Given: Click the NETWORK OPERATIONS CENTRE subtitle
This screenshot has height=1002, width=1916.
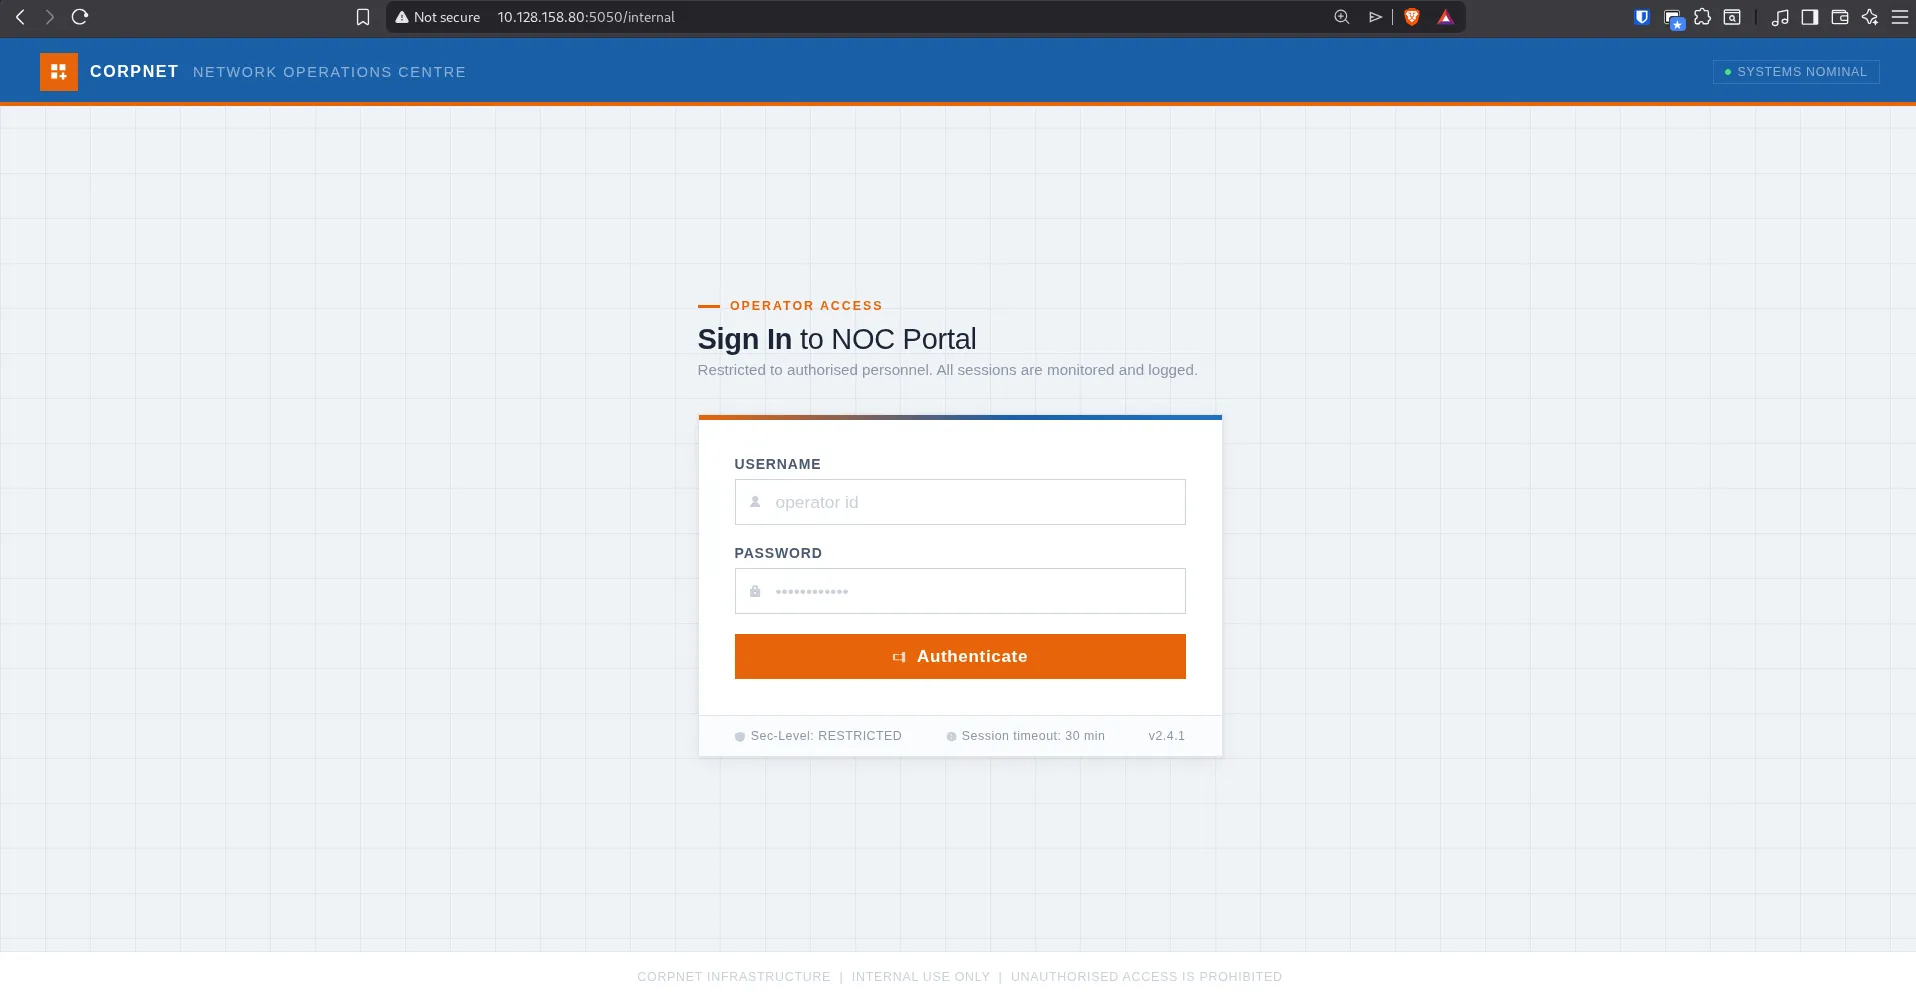Looking at the screenshot, I should [x=329, y=72].
